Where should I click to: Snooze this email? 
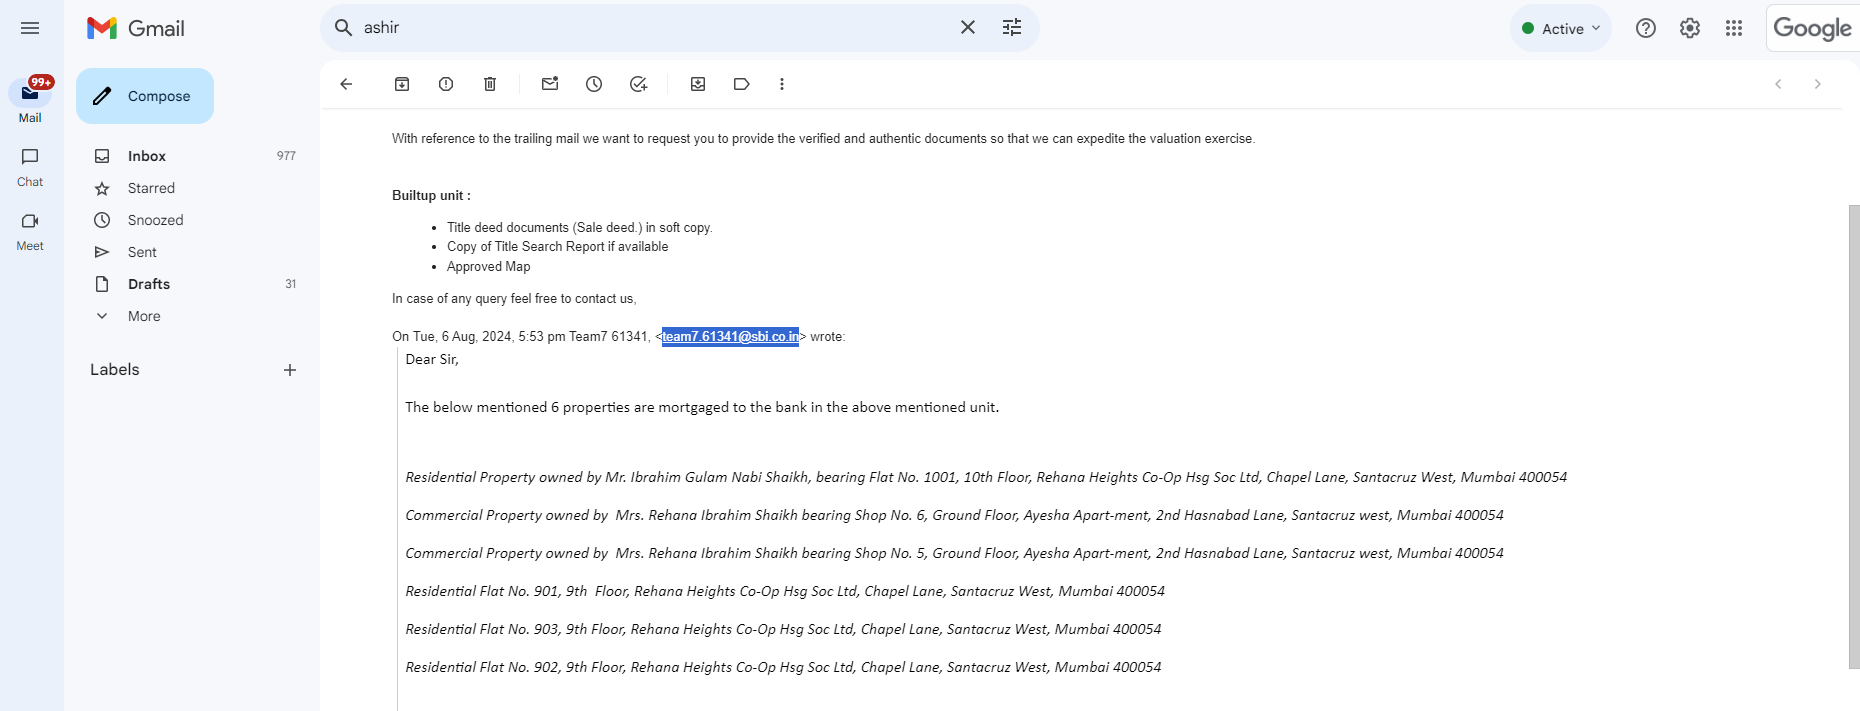[x=594, y=84]
